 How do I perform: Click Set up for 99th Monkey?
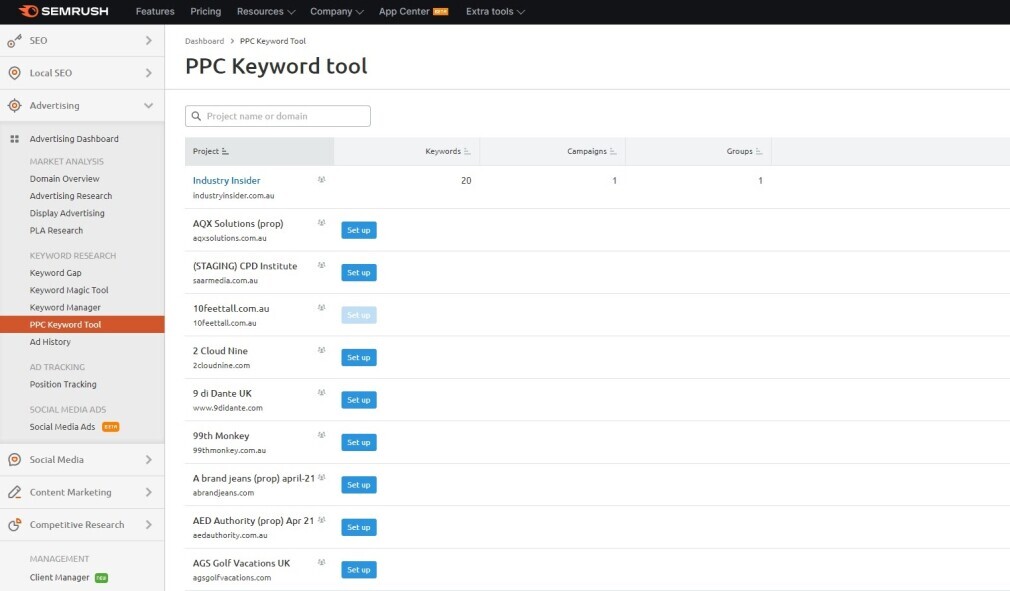(x=359, y=443)
